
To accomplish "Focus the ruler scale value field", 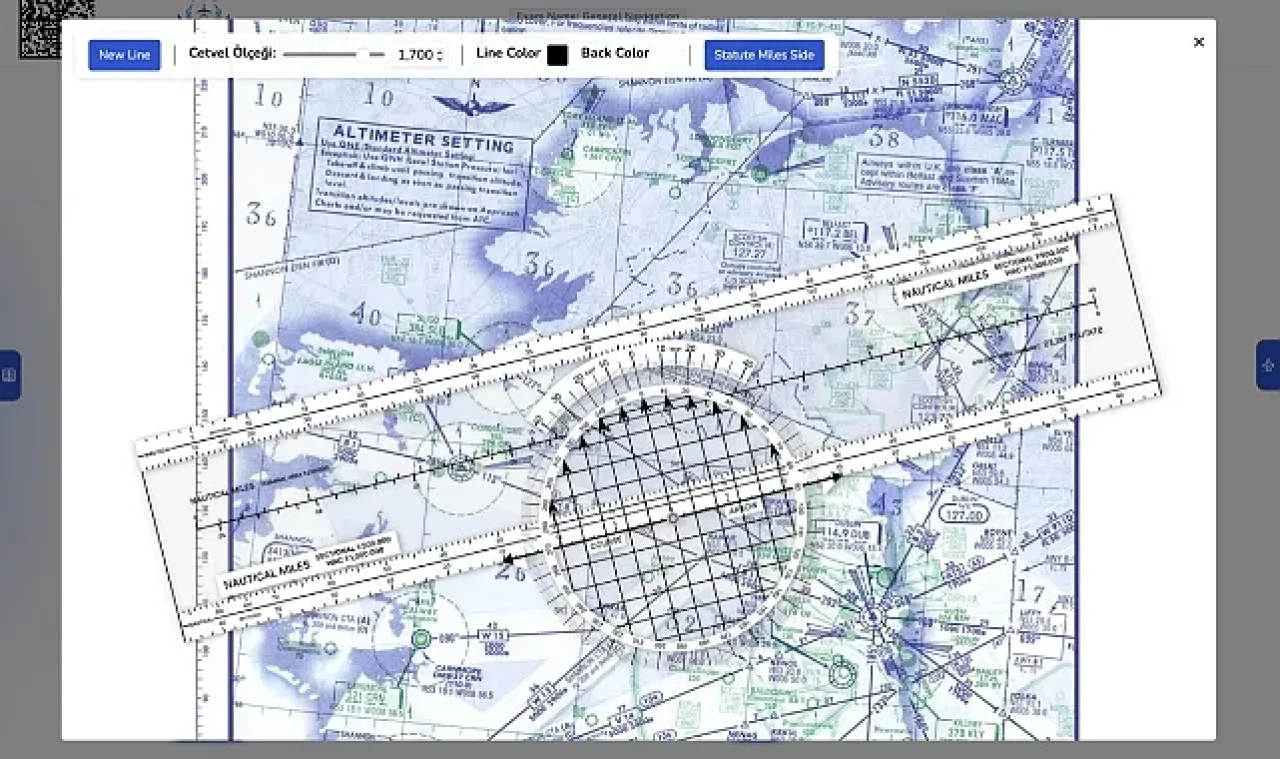I will tap(414, 55).
